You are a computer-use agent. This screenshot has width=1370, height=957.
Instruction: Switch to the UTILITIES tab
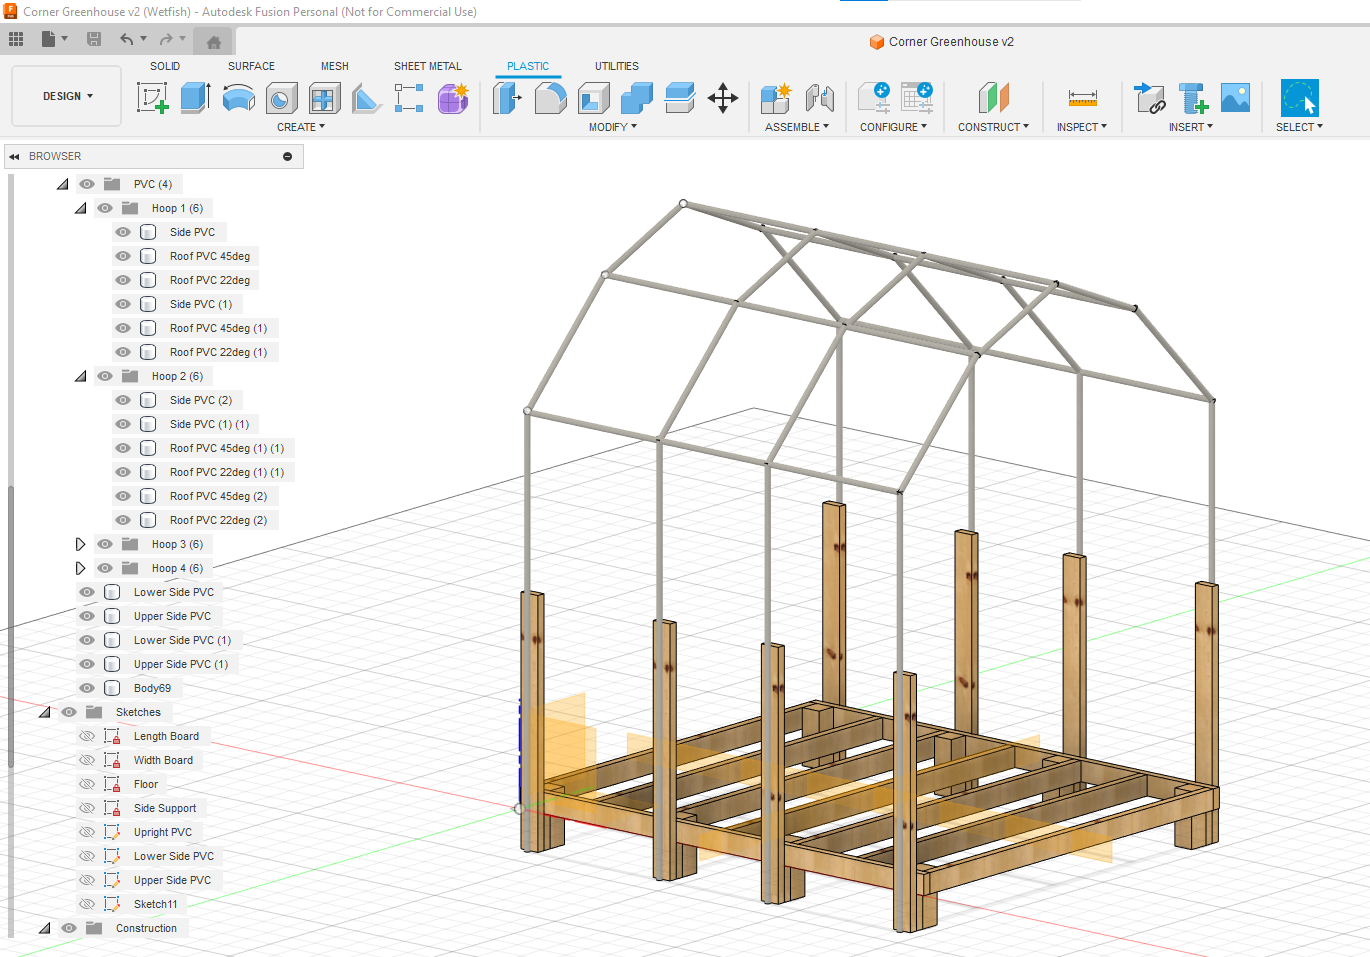617,66
